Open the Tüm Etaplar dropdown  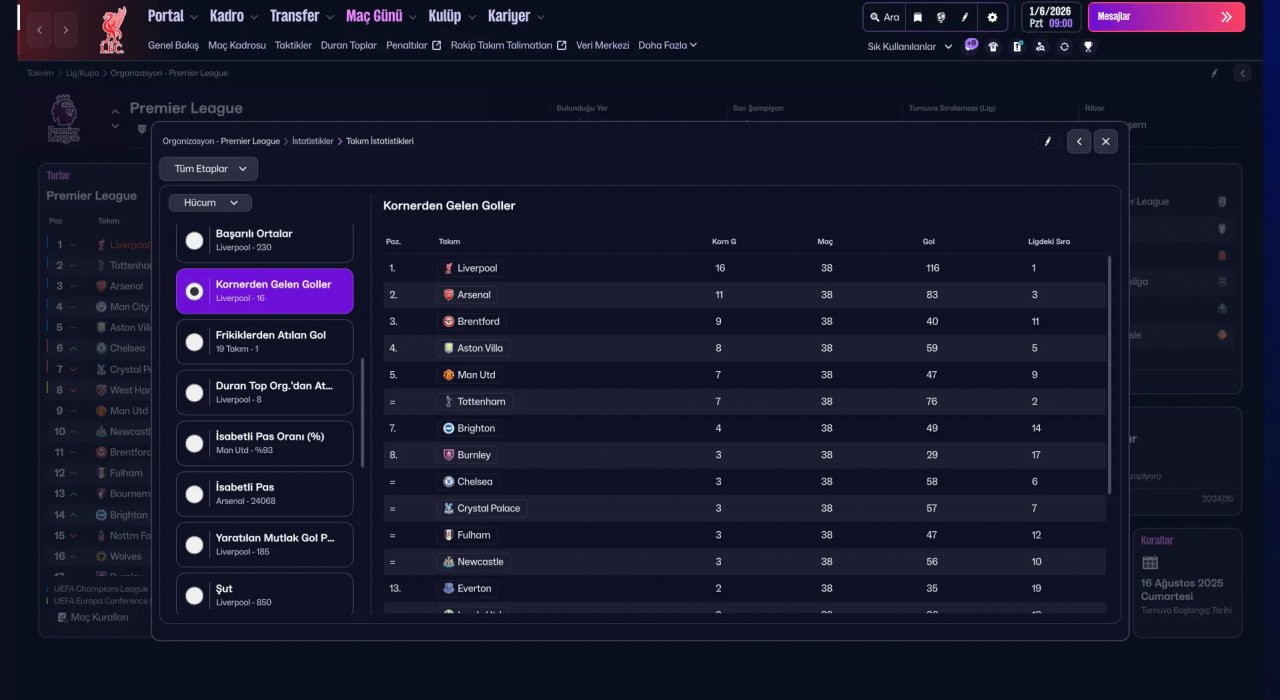208,169
